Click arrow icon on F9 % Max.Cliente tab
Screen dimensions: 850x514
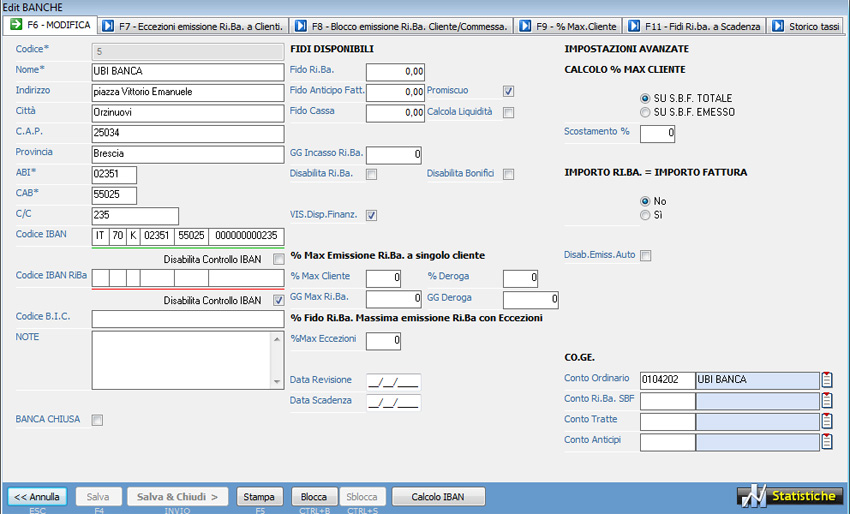coord(526,26)
